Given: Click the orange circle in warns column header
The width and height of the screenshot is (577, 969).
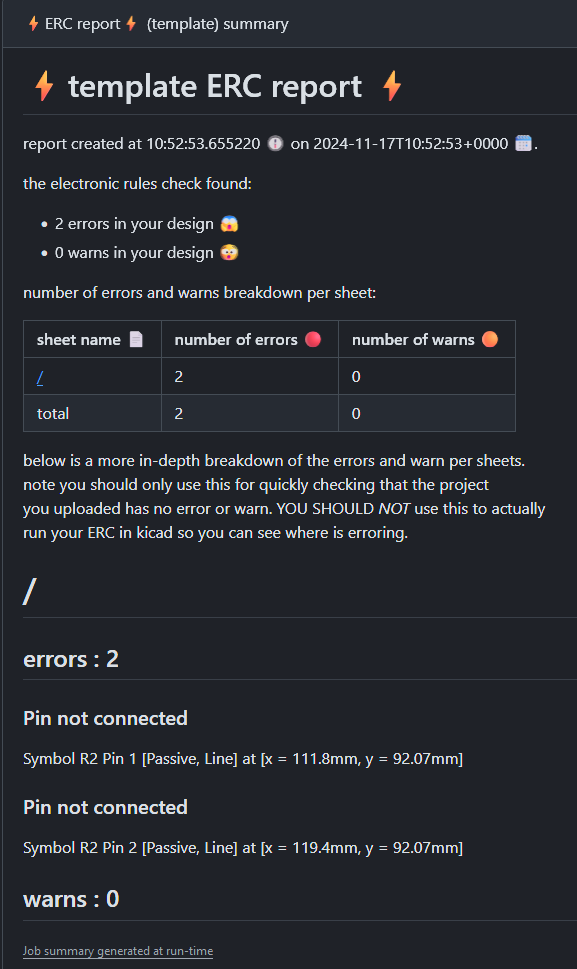Looking at the screenshot, I should 490,339.
